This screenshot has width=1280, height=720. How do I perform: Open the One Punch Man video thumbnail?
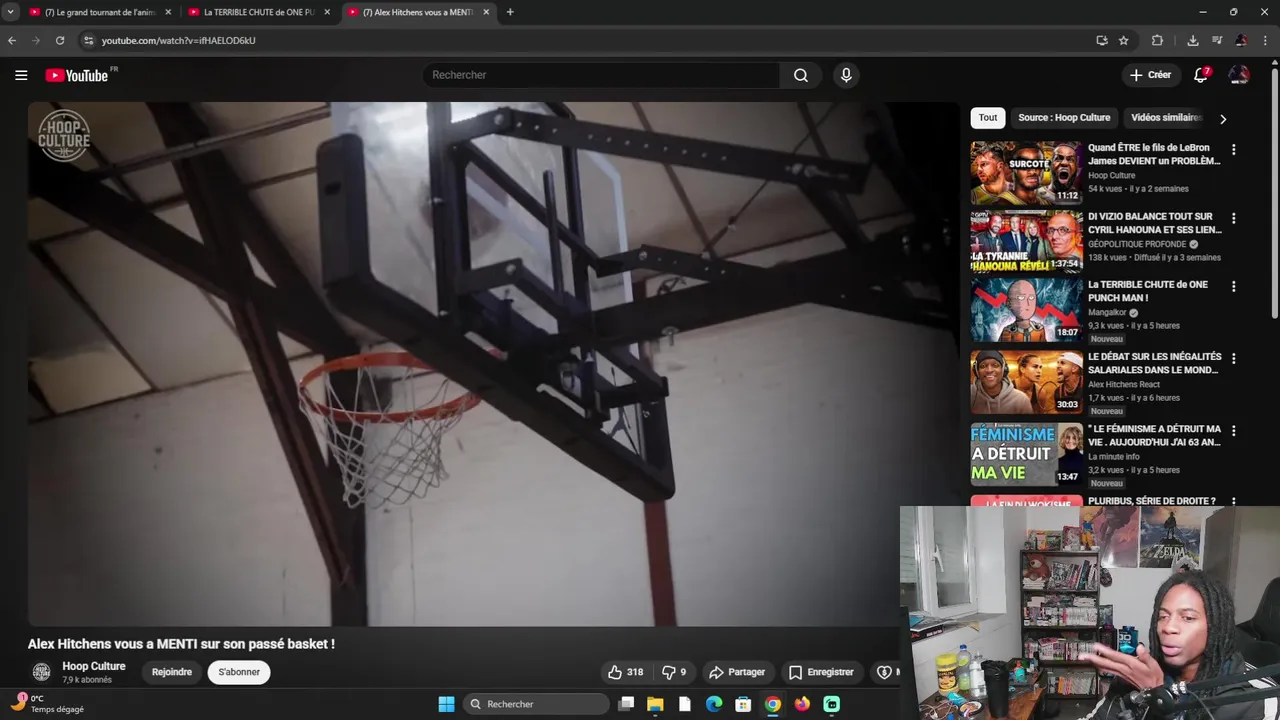pyautogui.click(x=1026, y=310)
